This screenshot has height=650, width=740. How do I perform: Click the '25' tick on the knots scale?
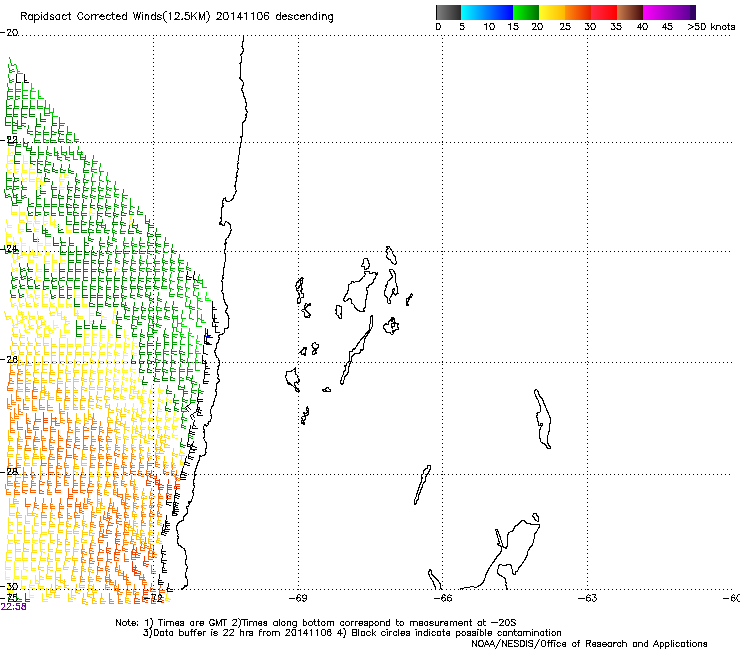coord(565,27)
